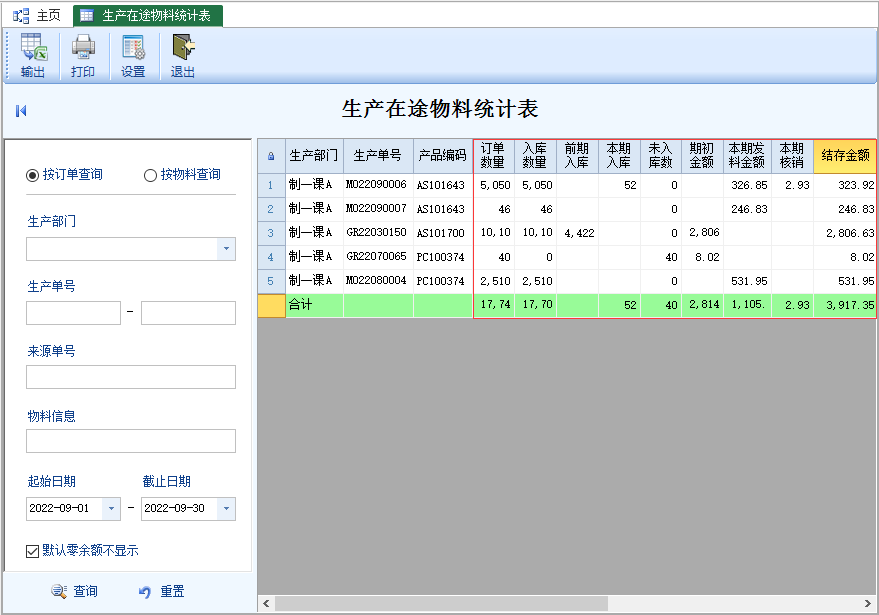
Task: Click the 查询 search button
Action: (75, 591)
